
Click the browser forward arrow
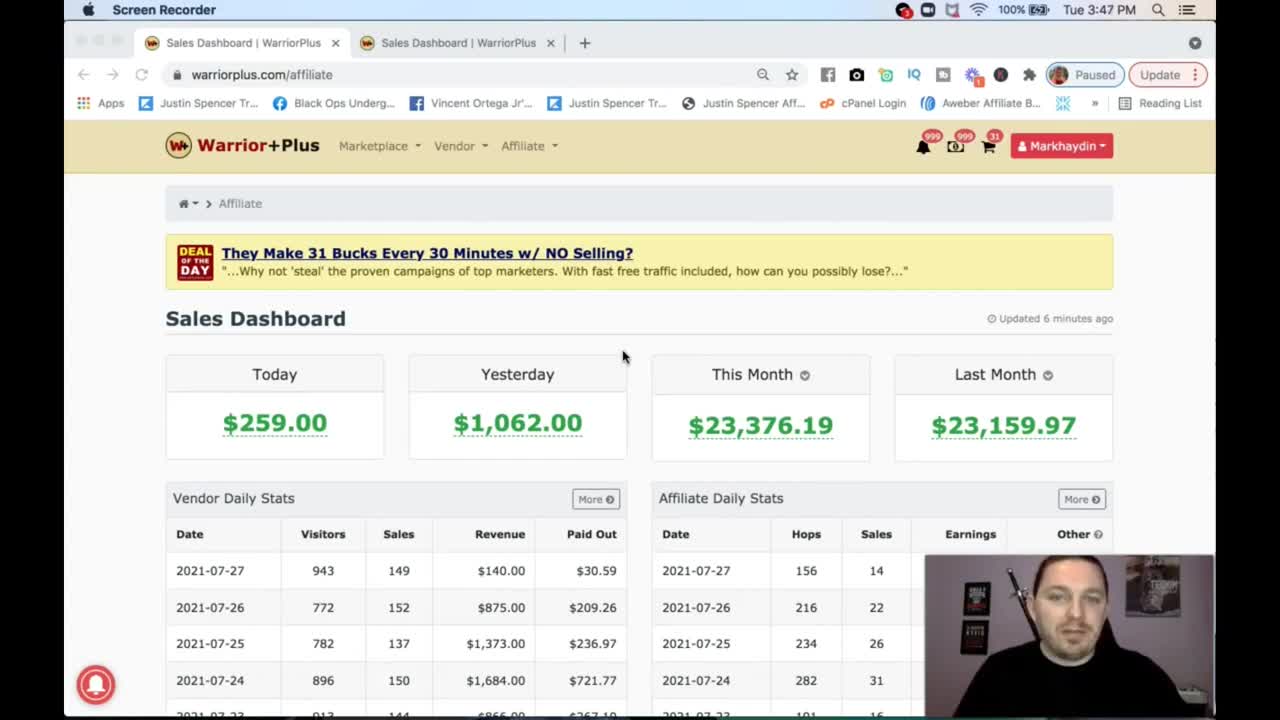pyautogui.click(x=112, y=75)
